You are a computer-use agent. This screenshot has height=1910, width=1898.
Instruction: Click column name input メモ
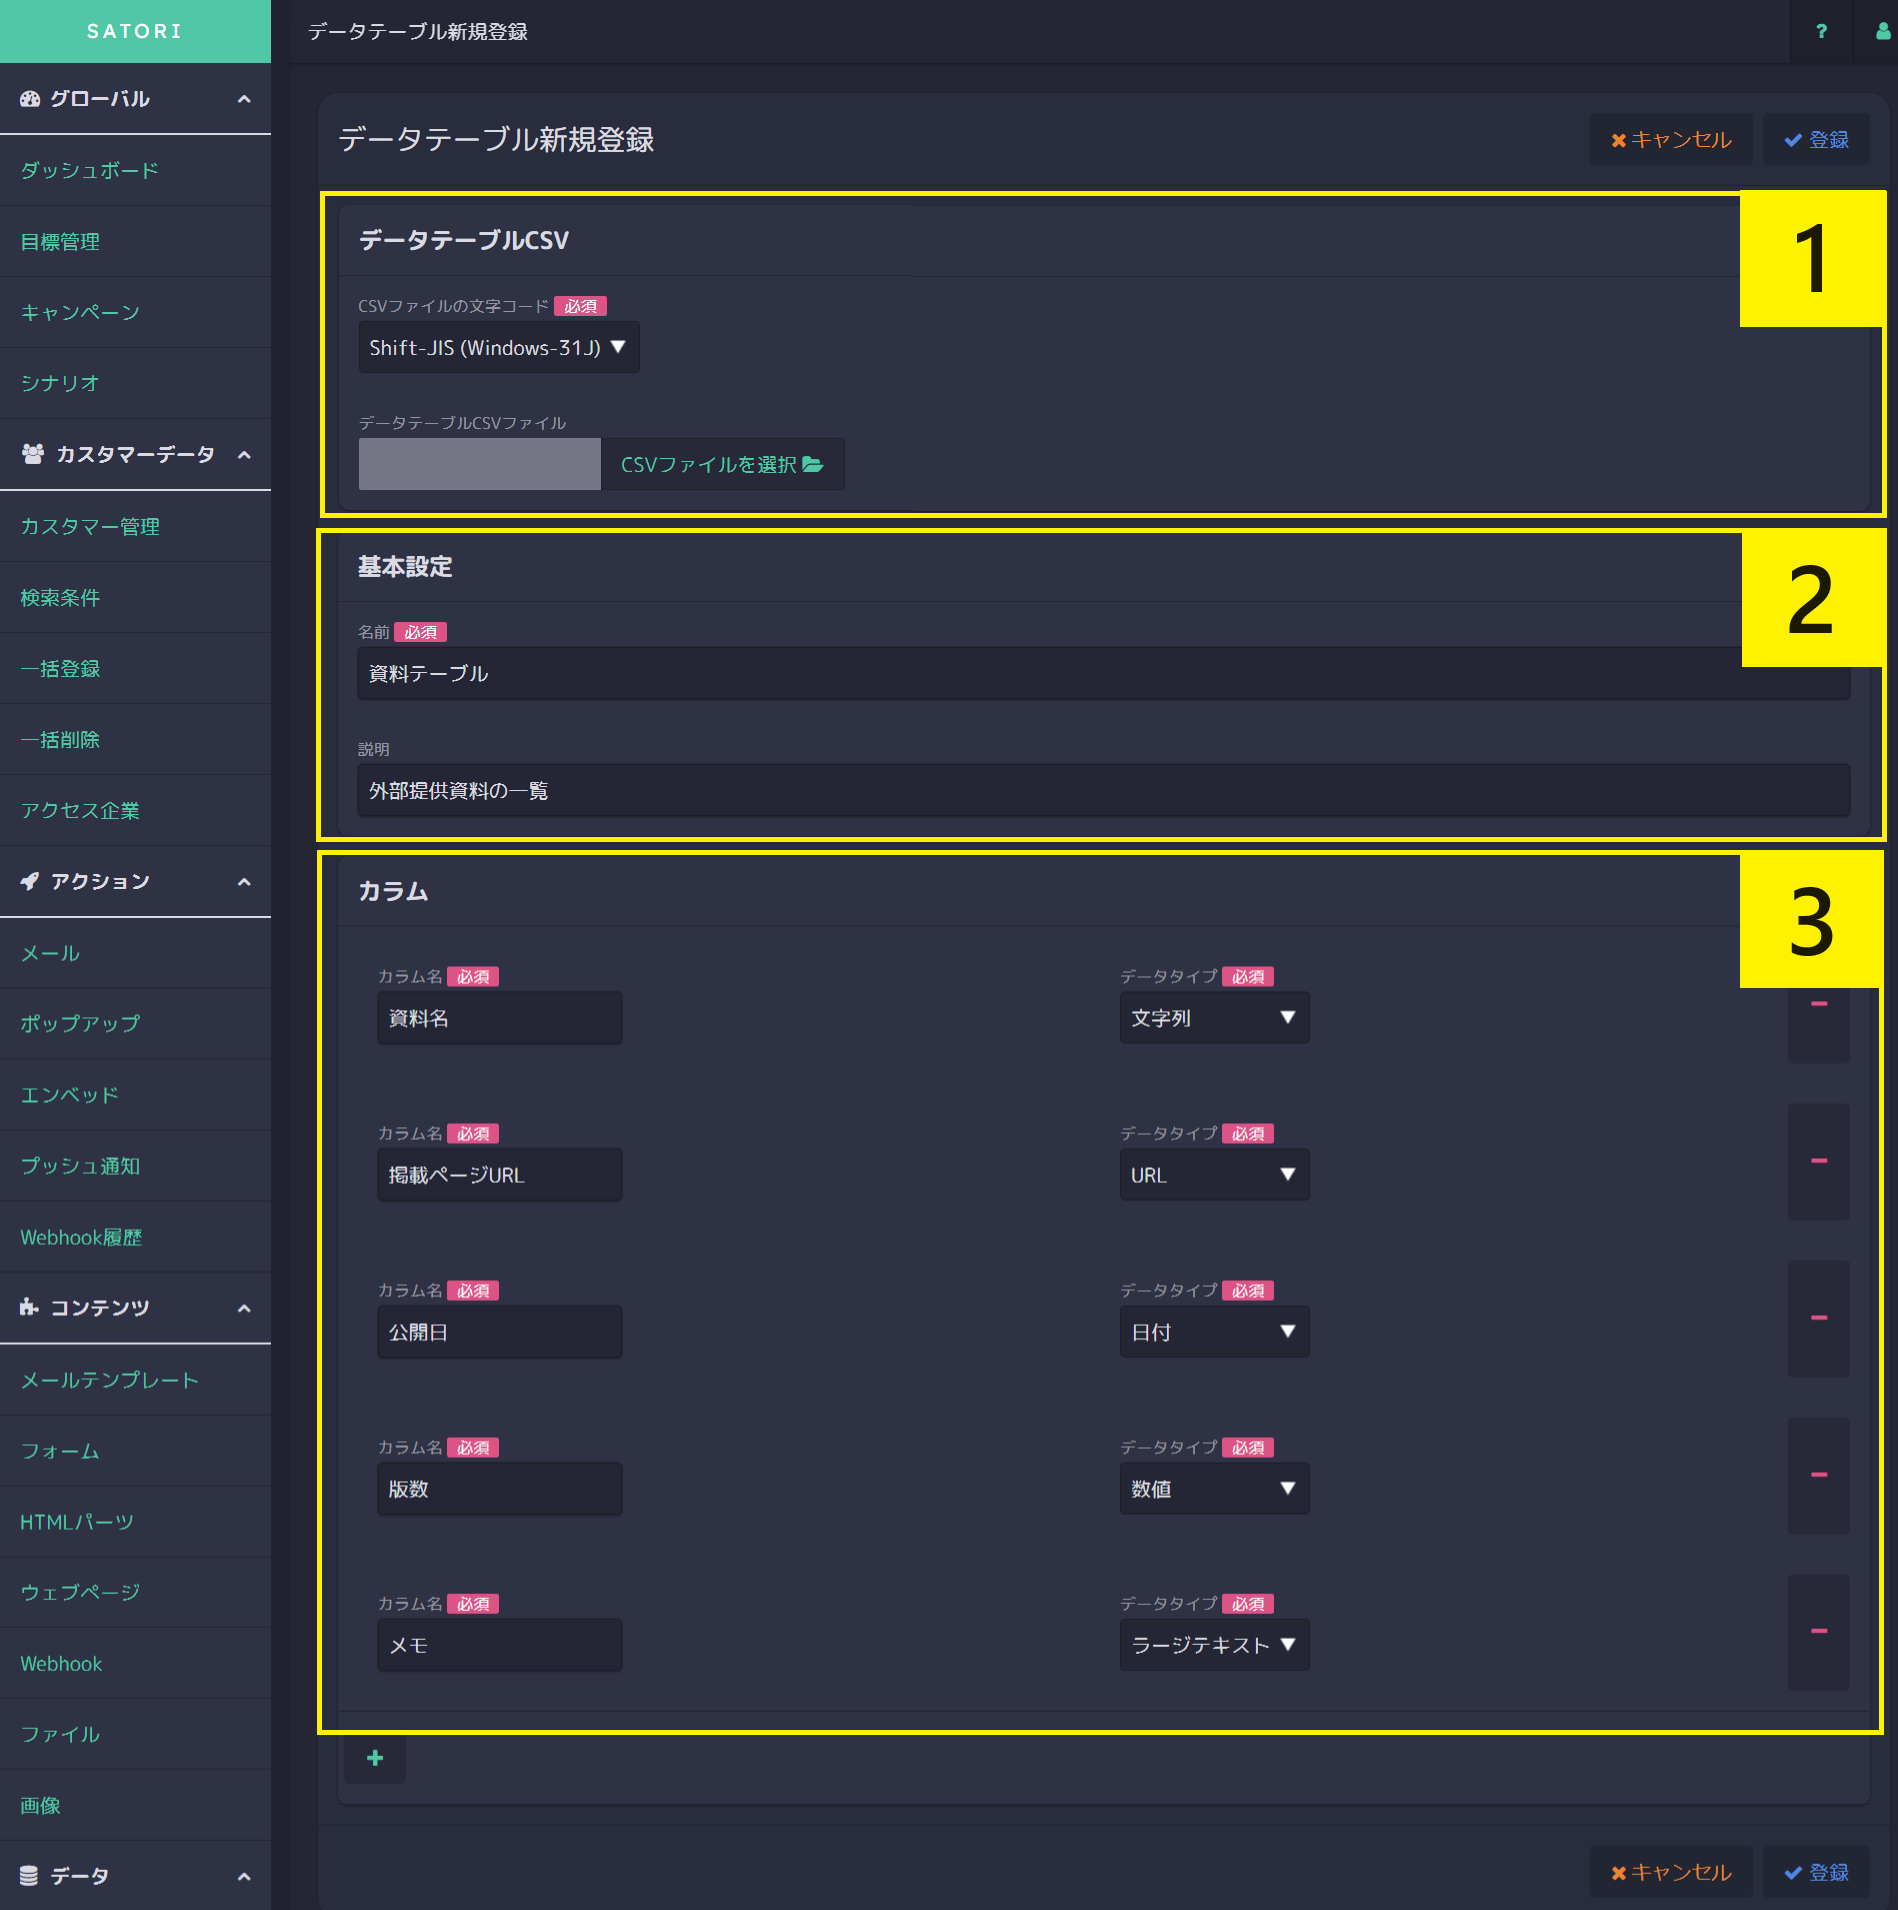(x=500, y=1645)
